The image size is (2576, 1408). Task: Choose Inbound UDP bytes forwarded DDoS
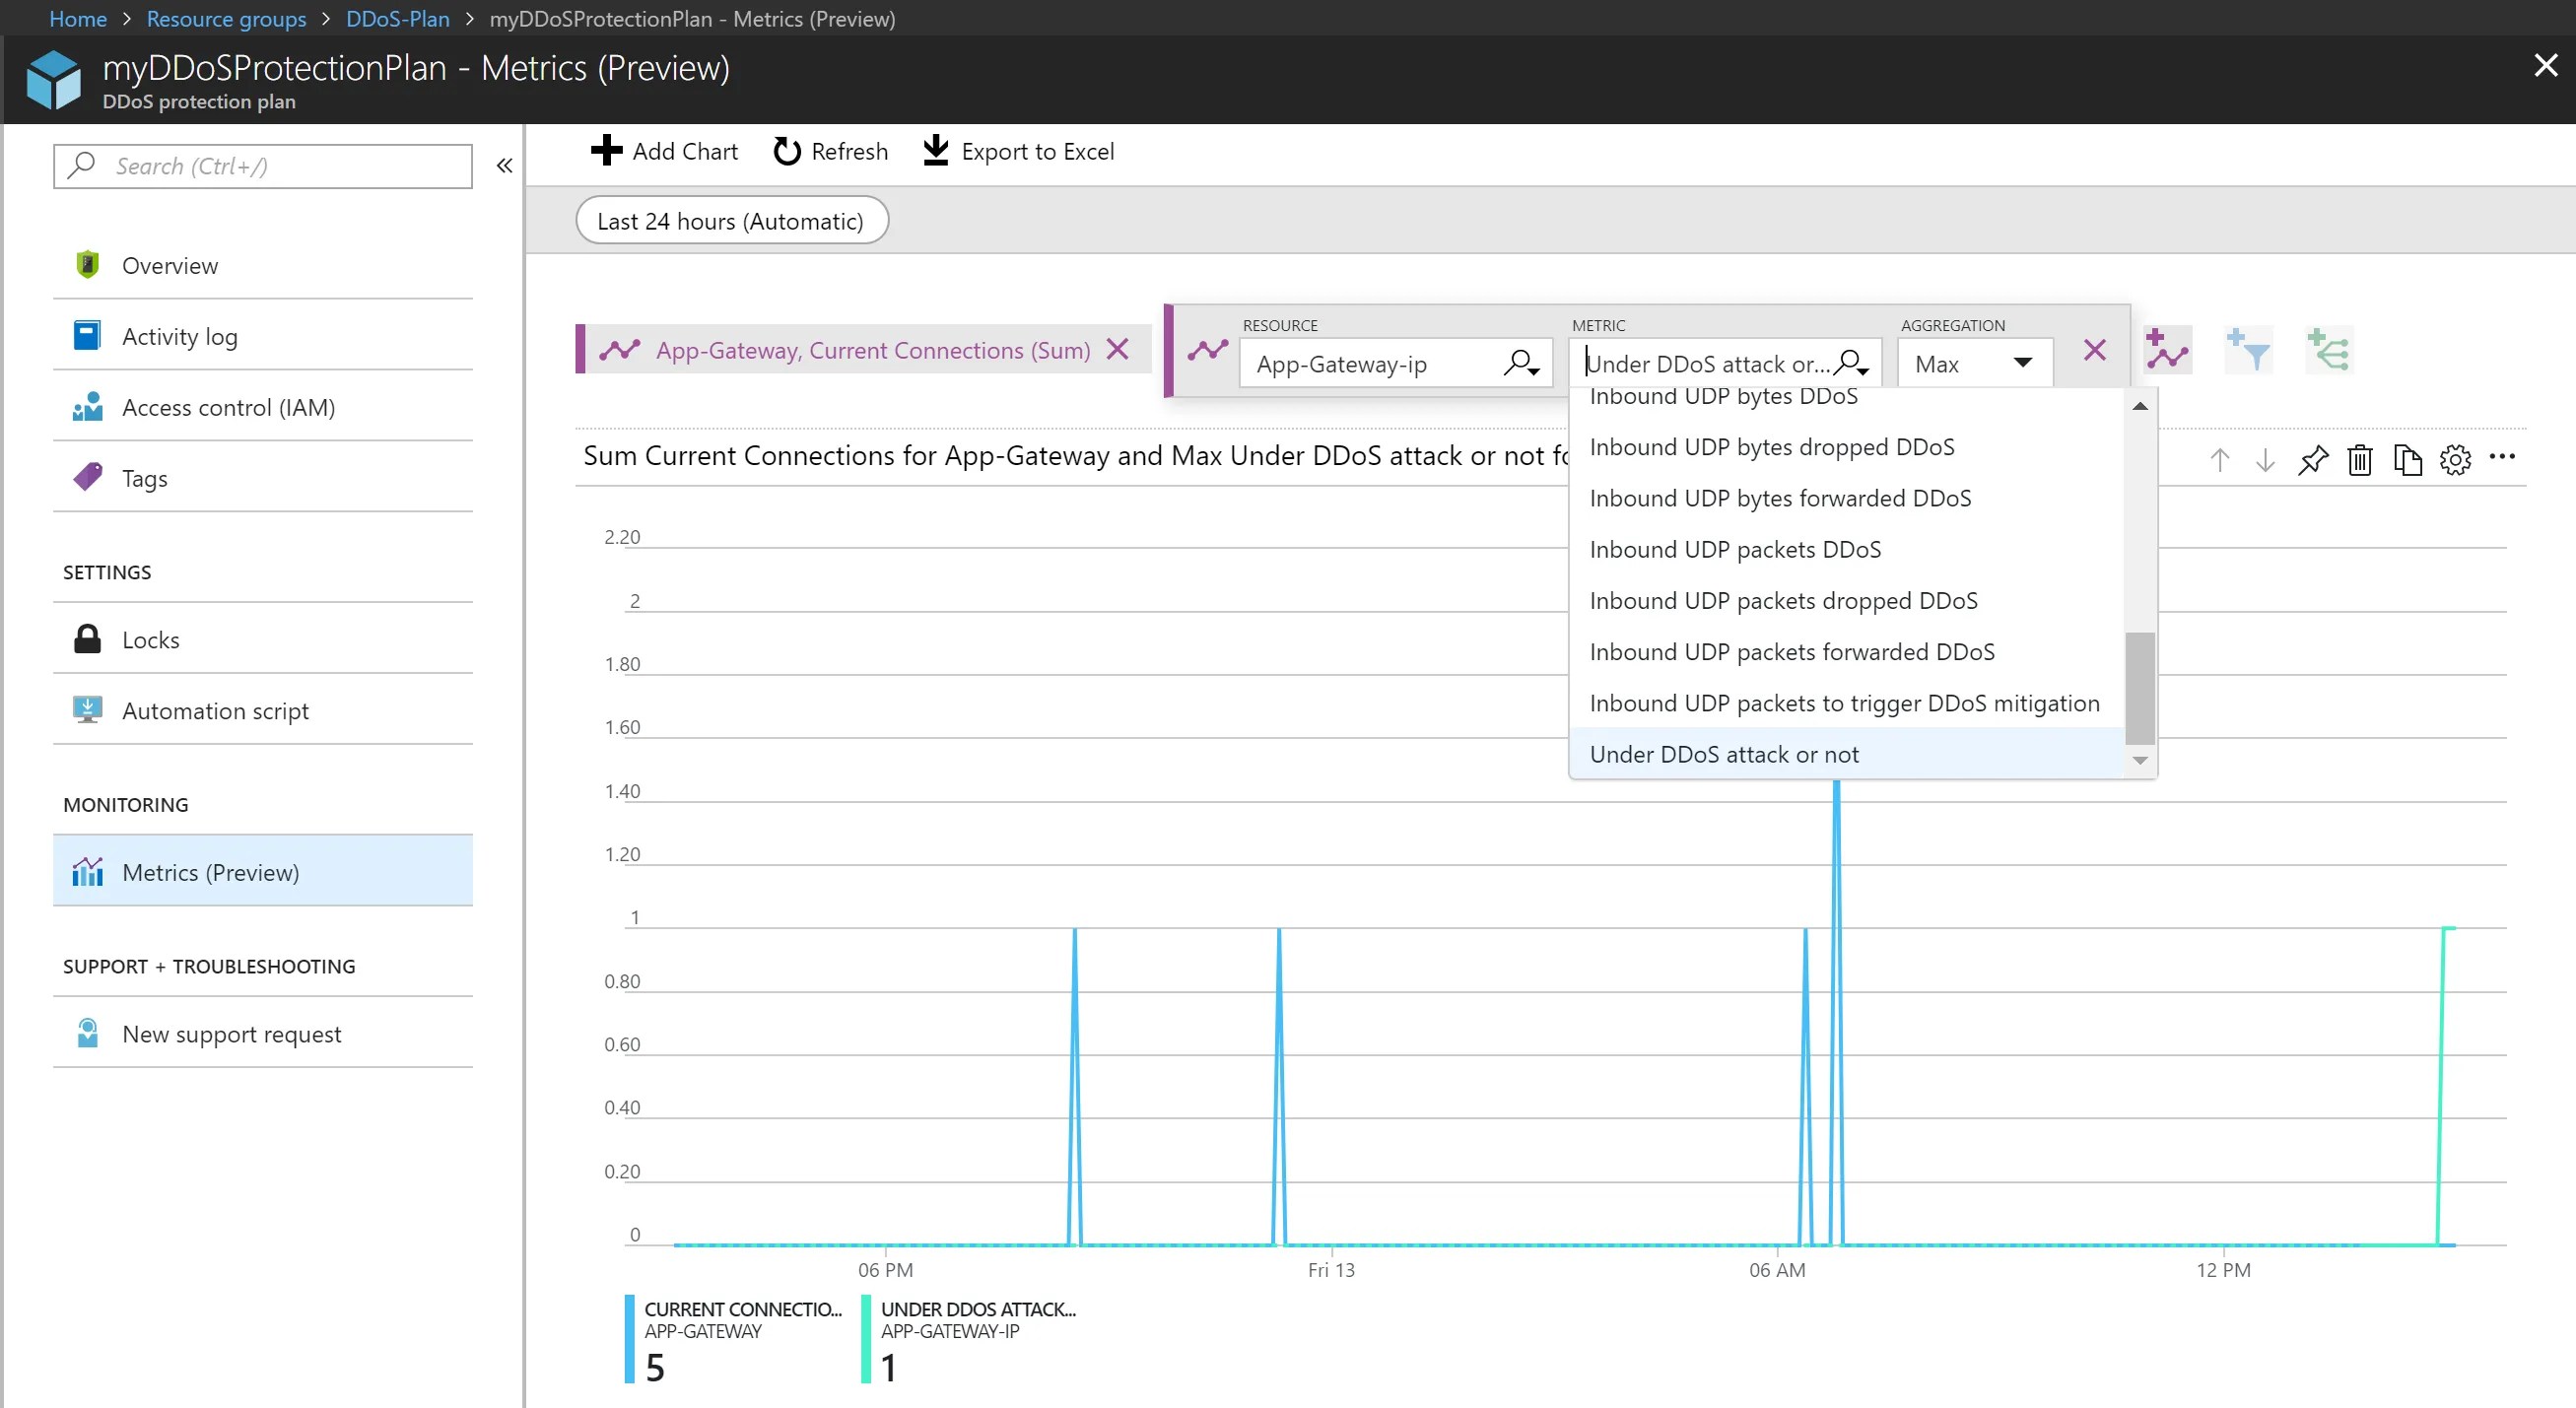point(1847,498)
